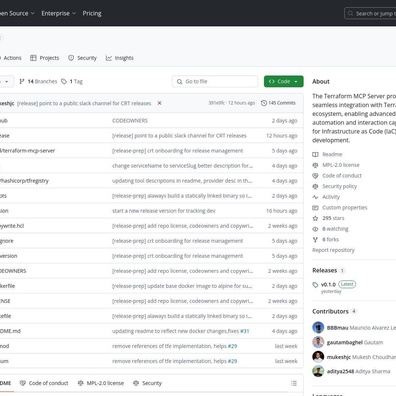Click the branch icon beside 14 Branches
The image size is (396, 396).
(22, 81)
